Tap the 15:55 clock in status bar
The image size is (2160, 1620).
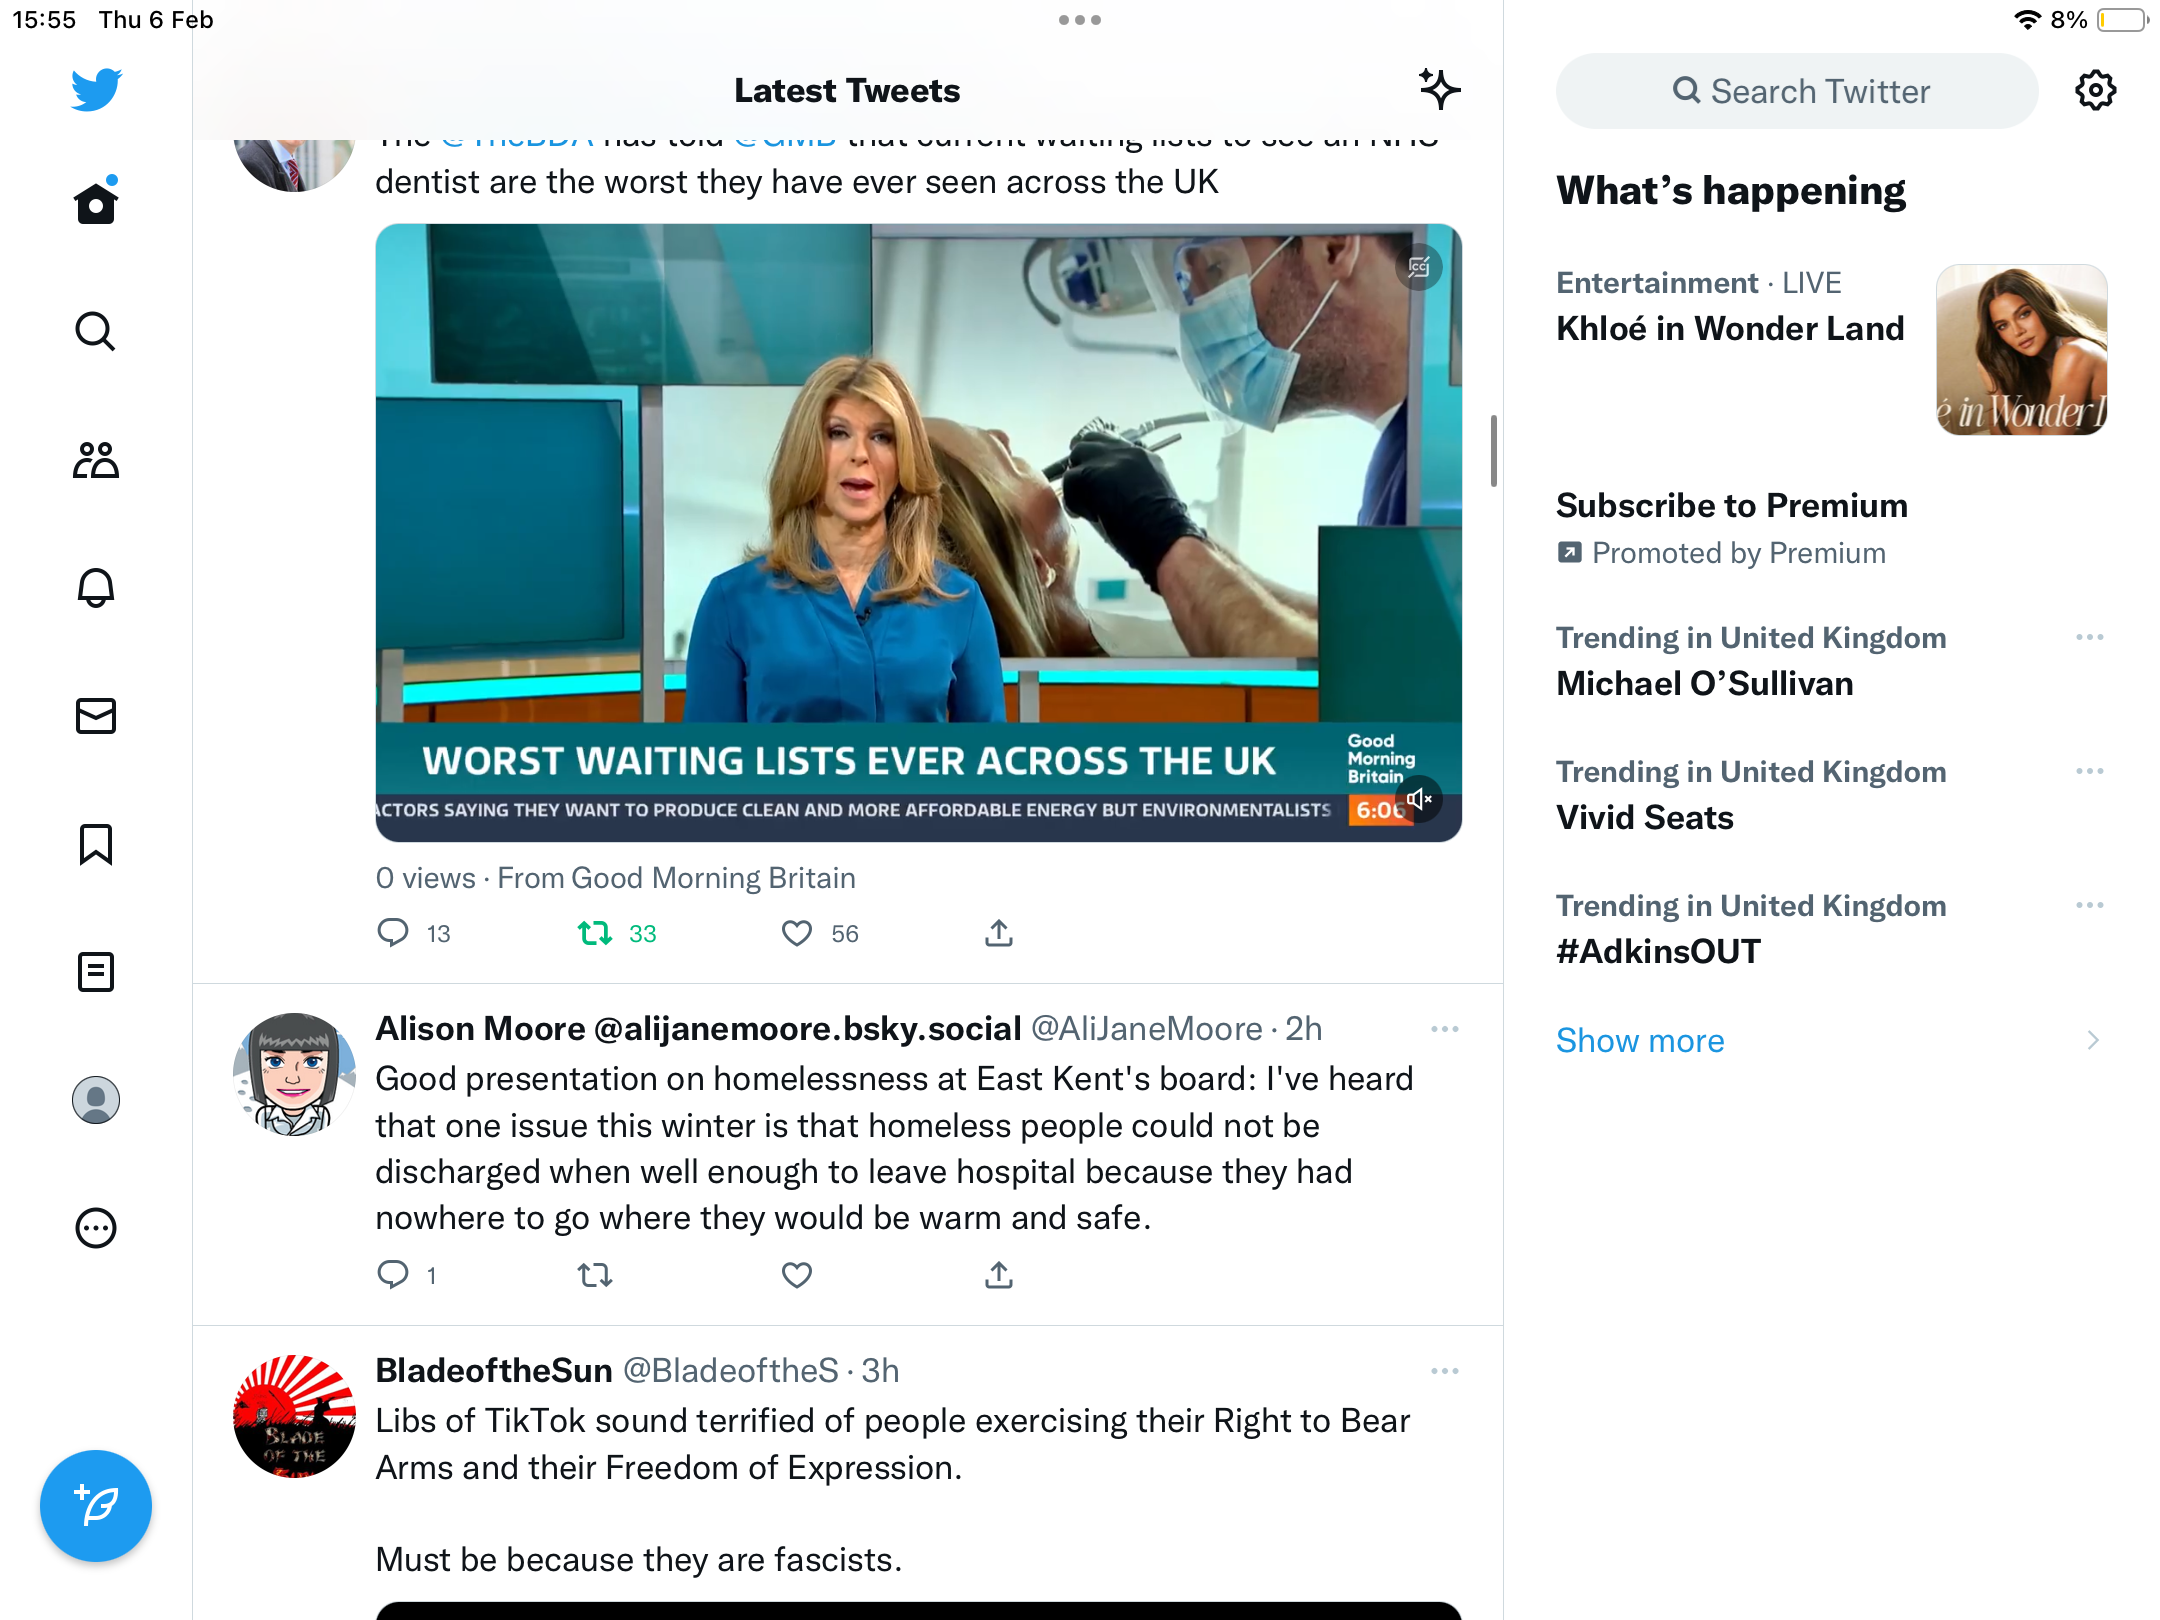point(44,20)
